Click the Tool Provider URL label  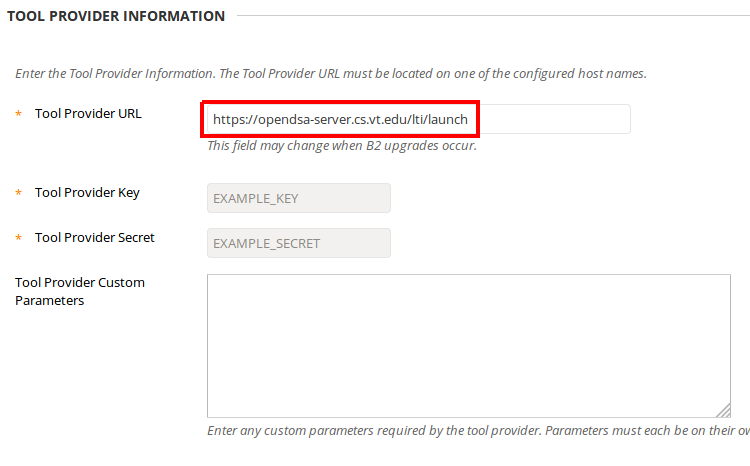(x=88, y=113)
